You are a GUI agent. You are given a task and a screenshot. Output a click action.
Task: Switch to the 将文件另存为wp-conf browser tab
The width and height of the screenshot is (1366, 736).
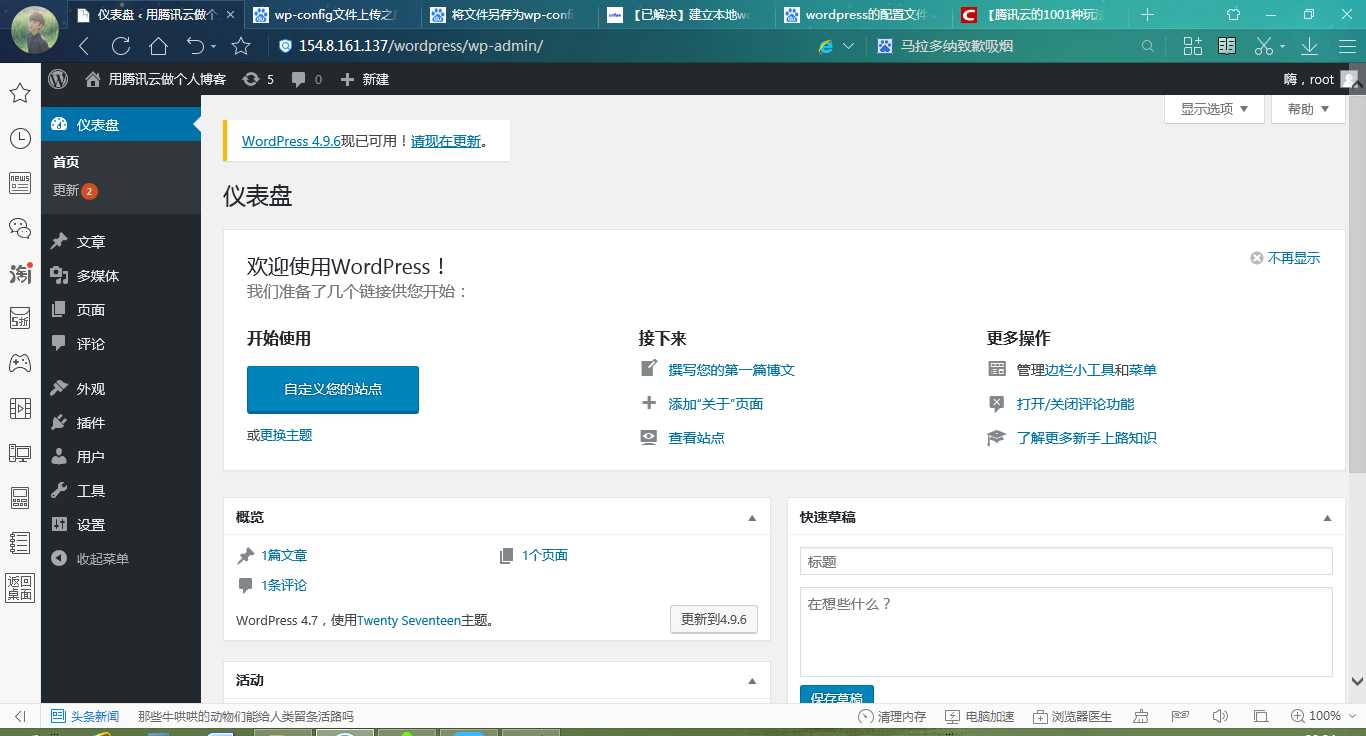click(510, 15)
